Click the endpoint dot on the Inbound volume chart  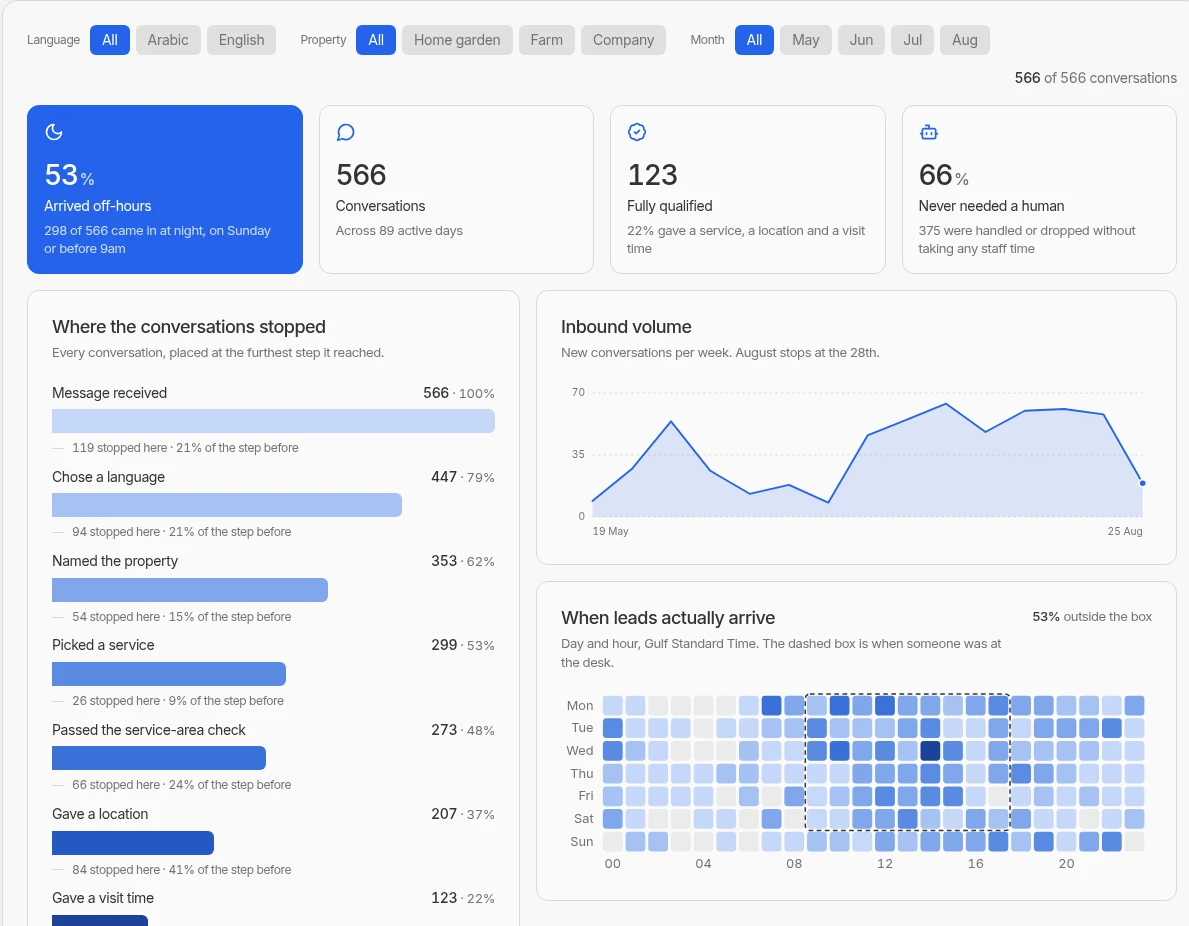point(1142,483)
